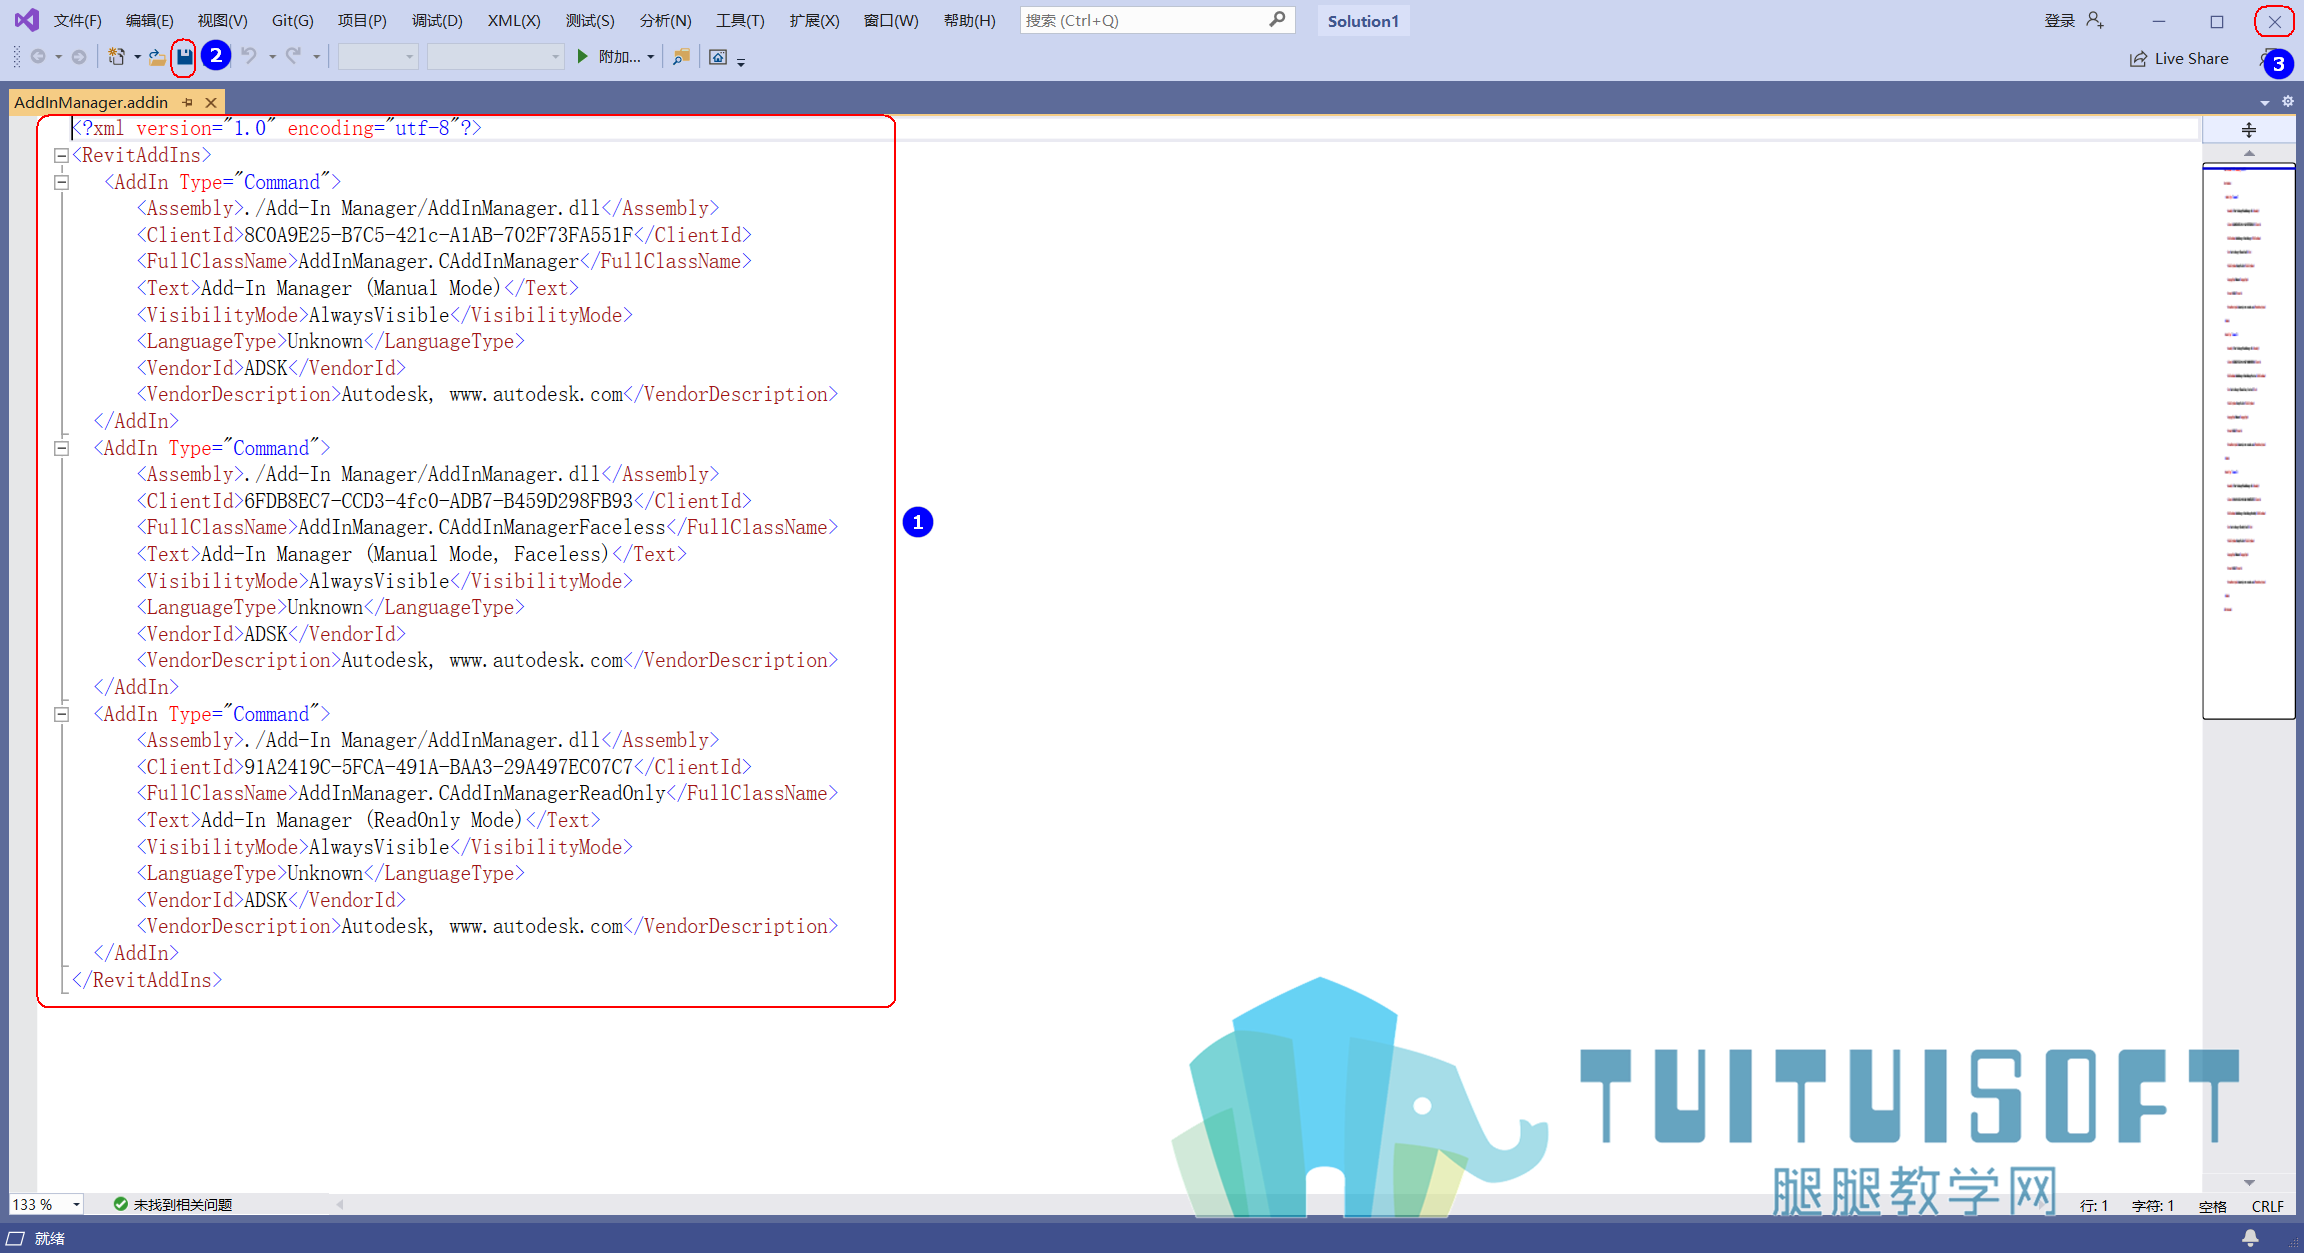Click the Live Share button
Image resolution: width=2304 pixels, height=1253 pixels.
(x=2179, y=59)
